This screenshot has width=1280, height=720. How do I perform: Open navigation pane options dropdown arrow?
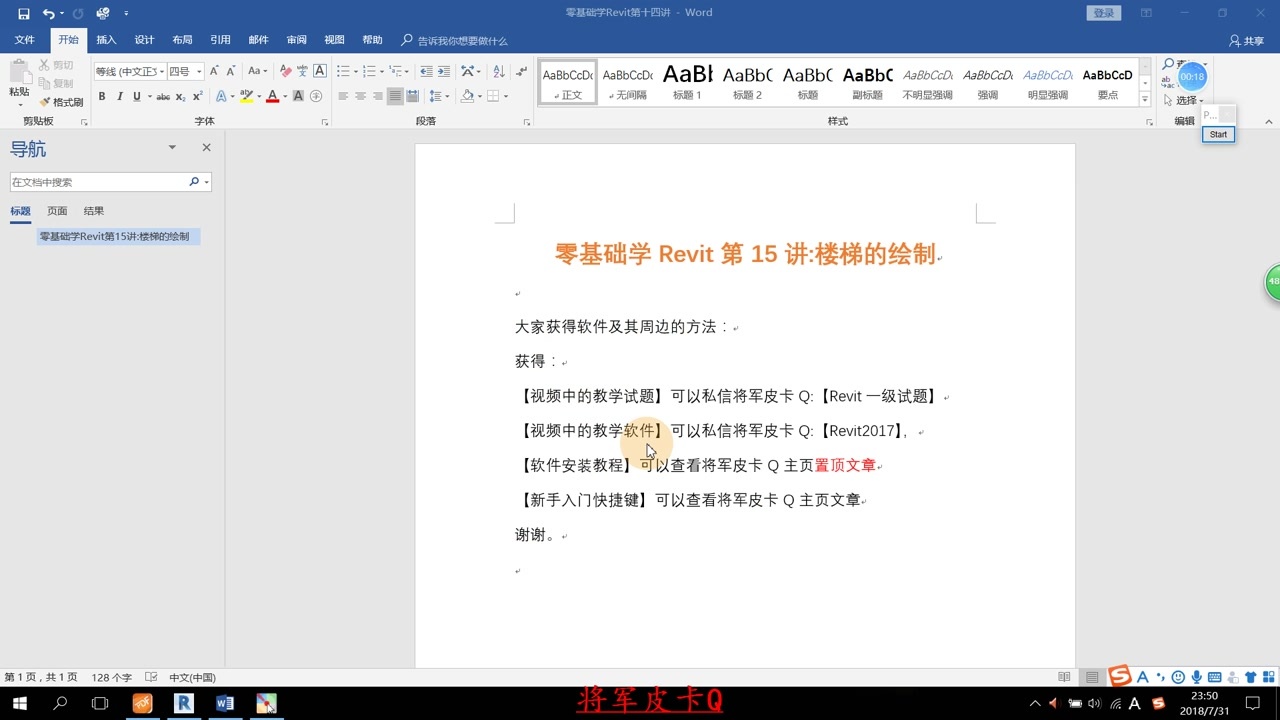[x=172, y=147]
